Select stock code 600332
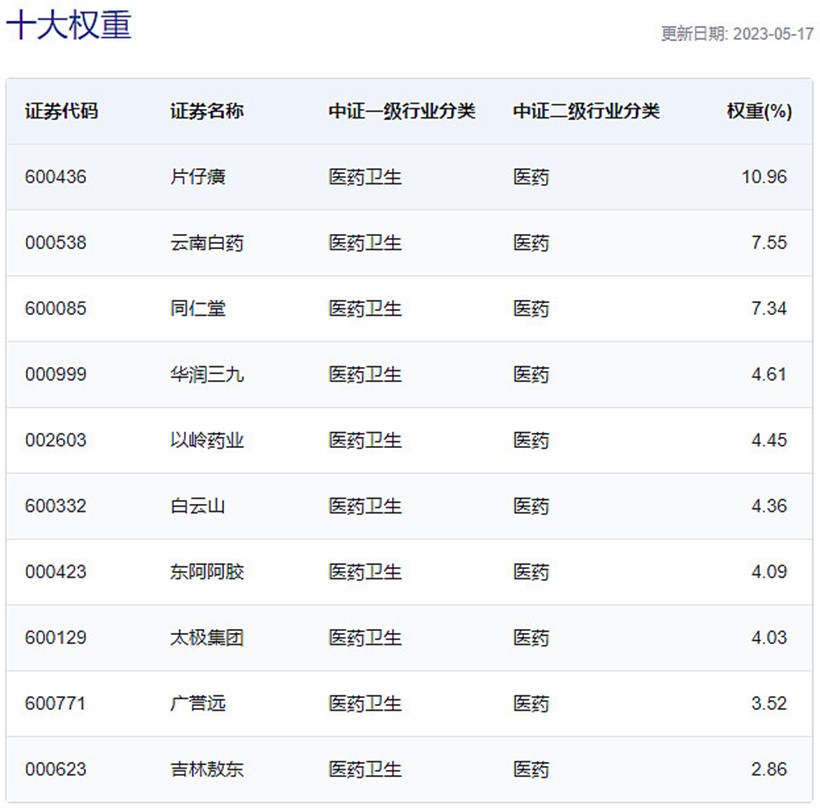Viewport: 820px width, 811px height. 55,506
